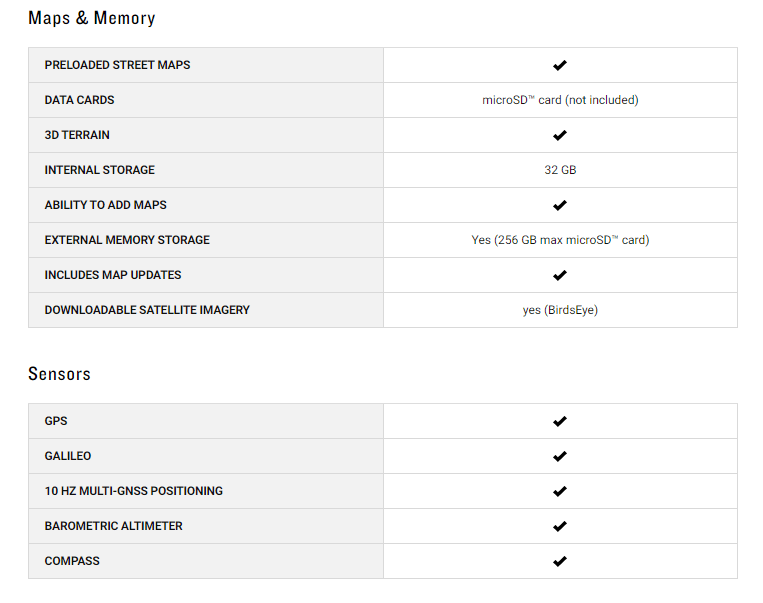This screenshot has width=763, height=603.
Task: Click the Preloaded Street Maps checkmark icon
Action: [560, 65]
